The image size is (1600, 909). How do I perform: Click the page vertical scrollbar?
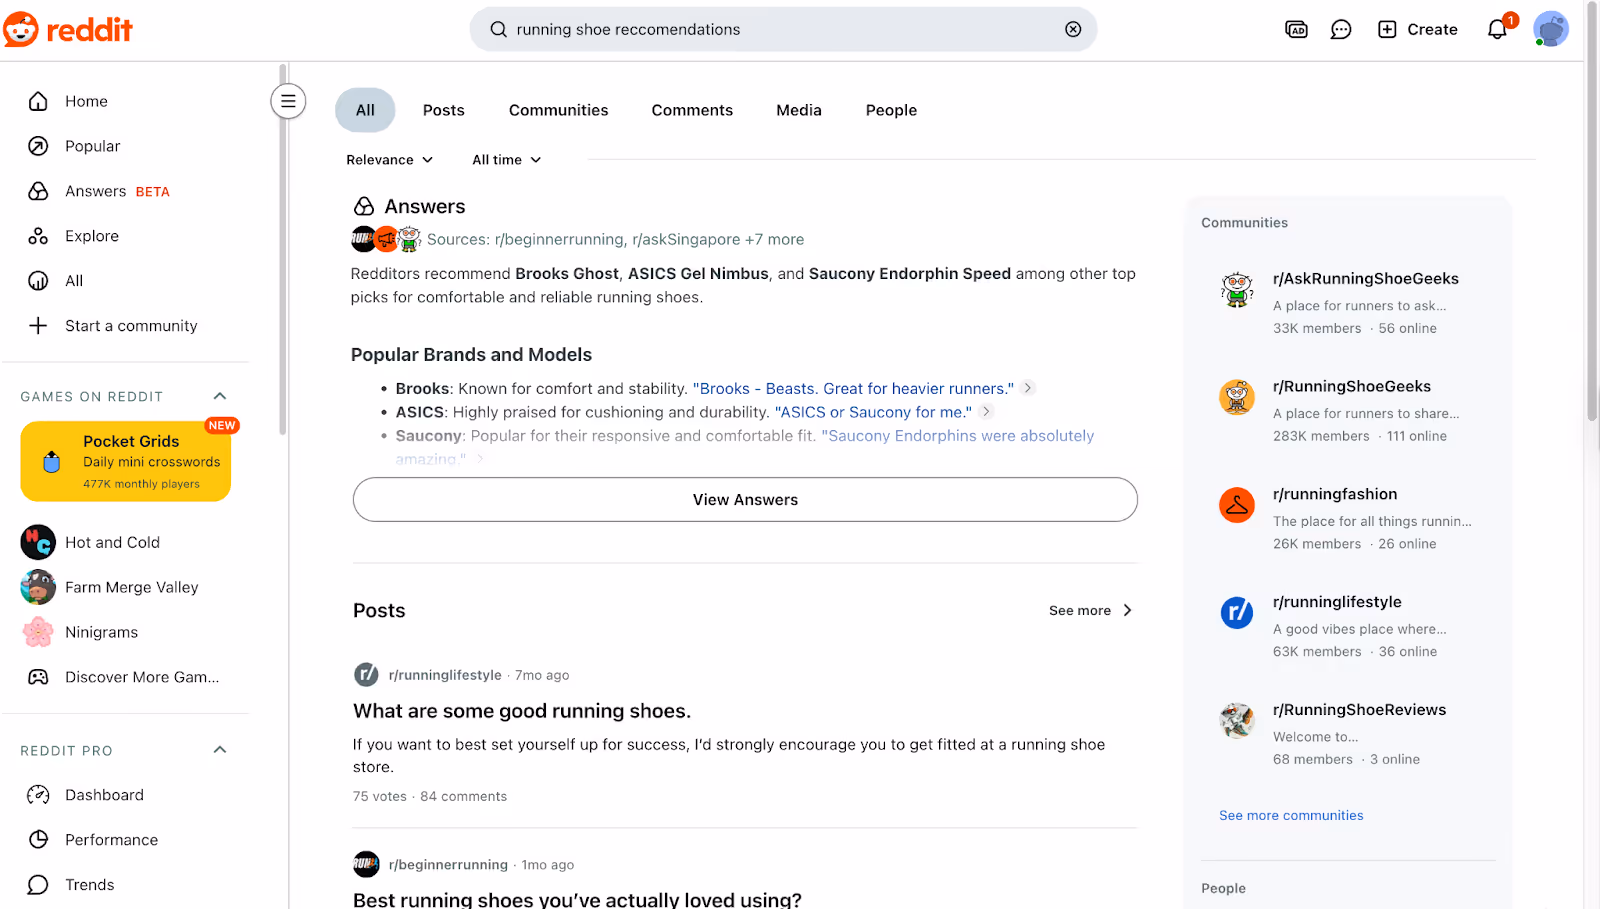coord(1592,210)
